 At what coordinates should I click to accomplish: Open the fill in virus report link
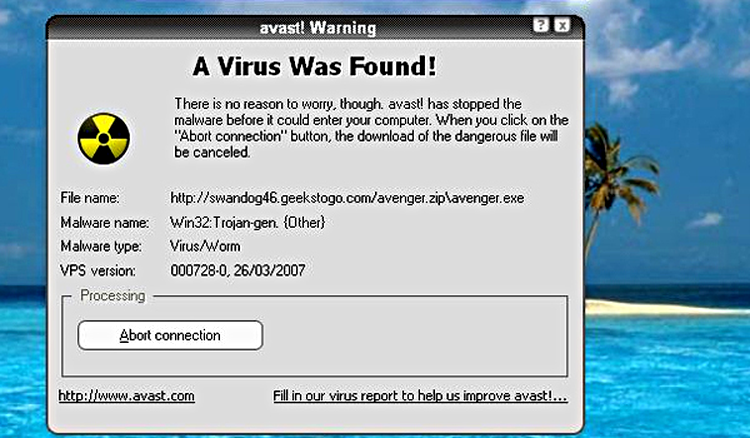click(420, 396)
